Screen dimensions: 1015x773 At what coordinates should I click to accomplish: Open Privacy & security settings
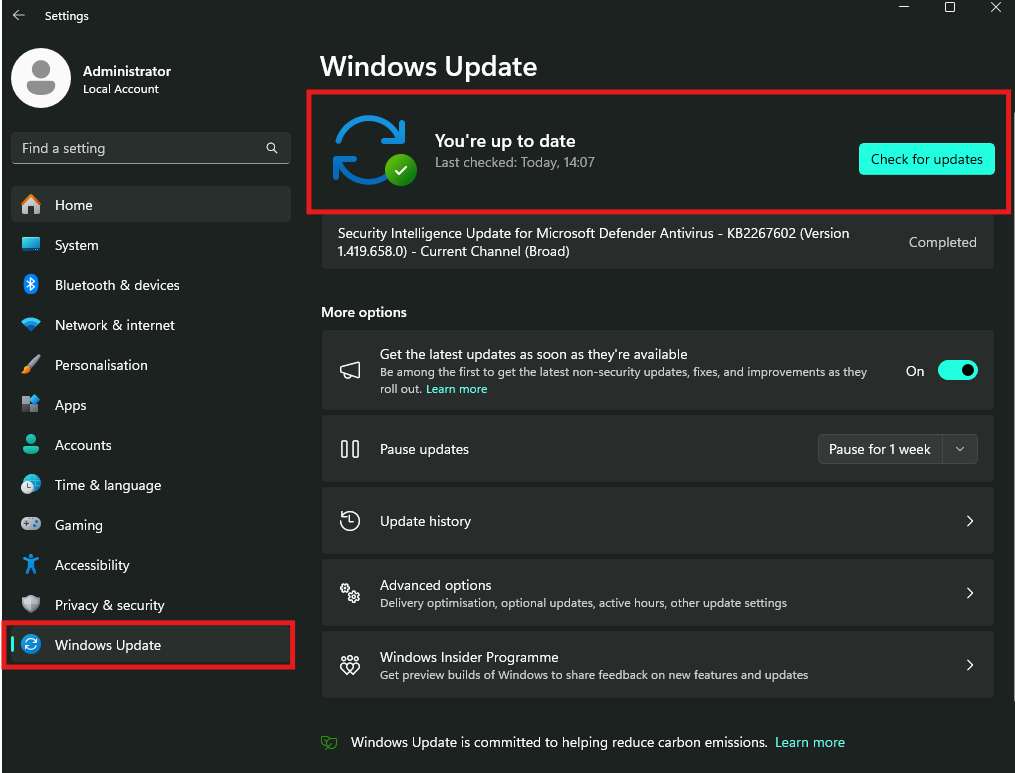pos(151,605)
